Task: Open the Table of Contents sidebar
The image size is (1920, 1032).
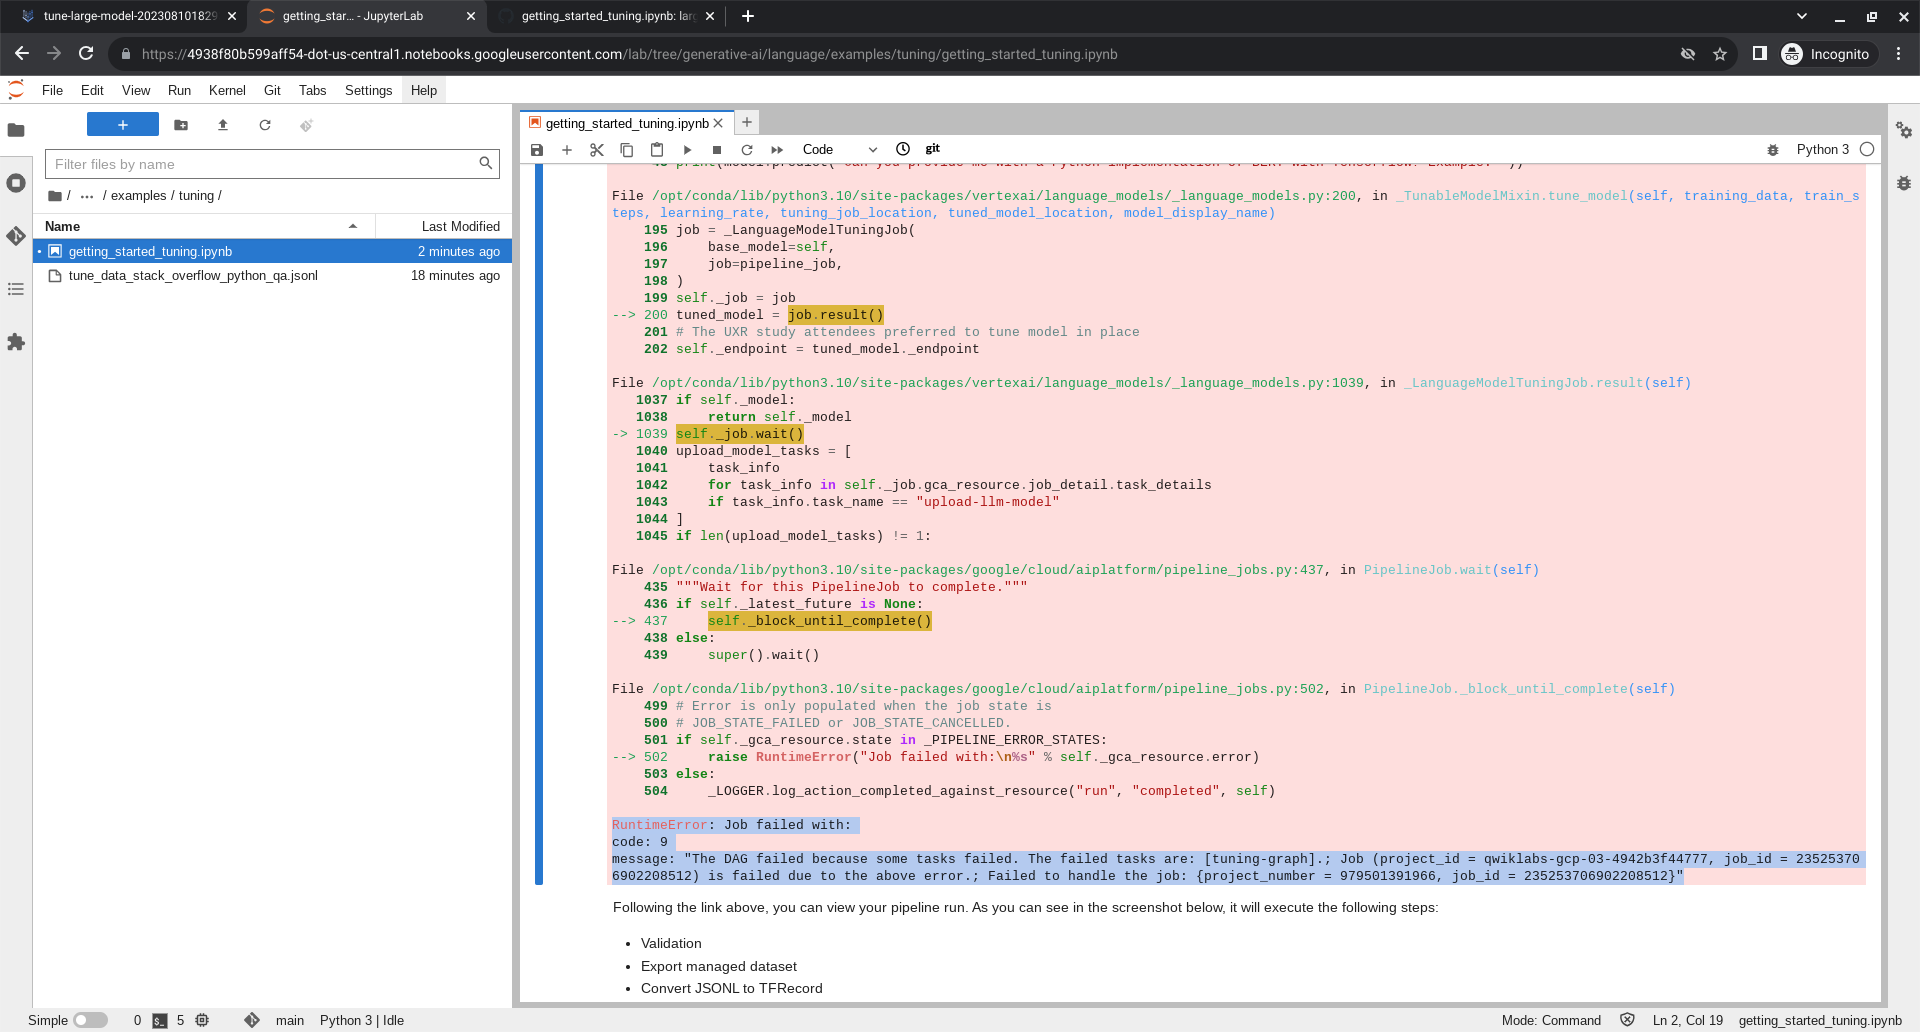Action: click(x=16, y=289)
